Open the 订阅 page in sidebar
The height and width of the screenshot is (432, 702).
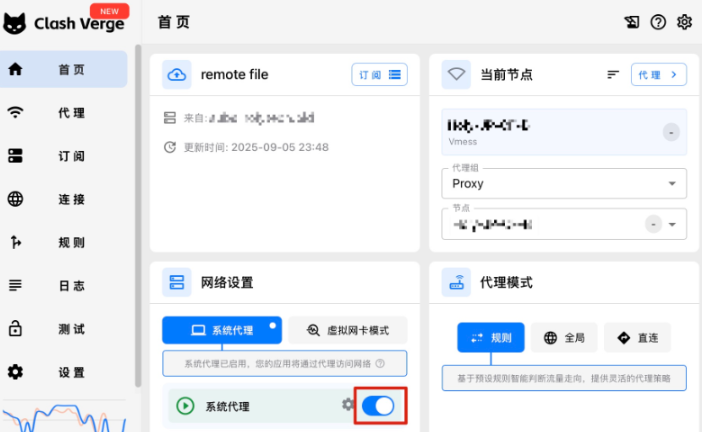tap(70, 156)
